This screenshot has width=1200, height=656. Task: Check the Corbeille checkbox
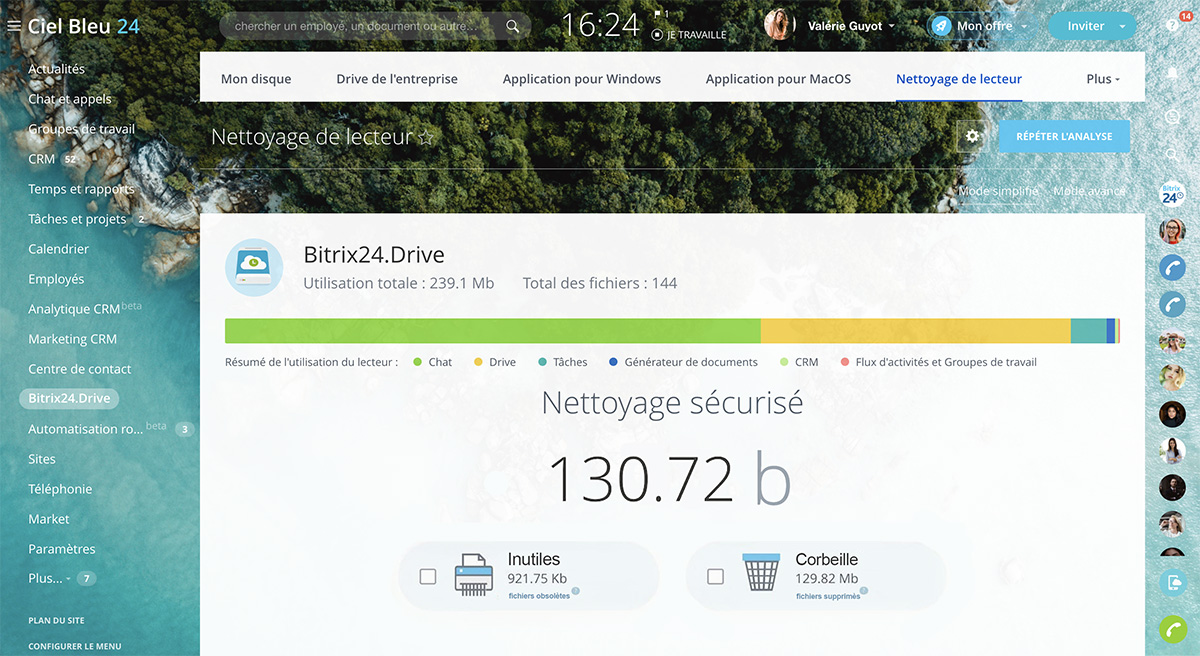(x=715, y=576)
